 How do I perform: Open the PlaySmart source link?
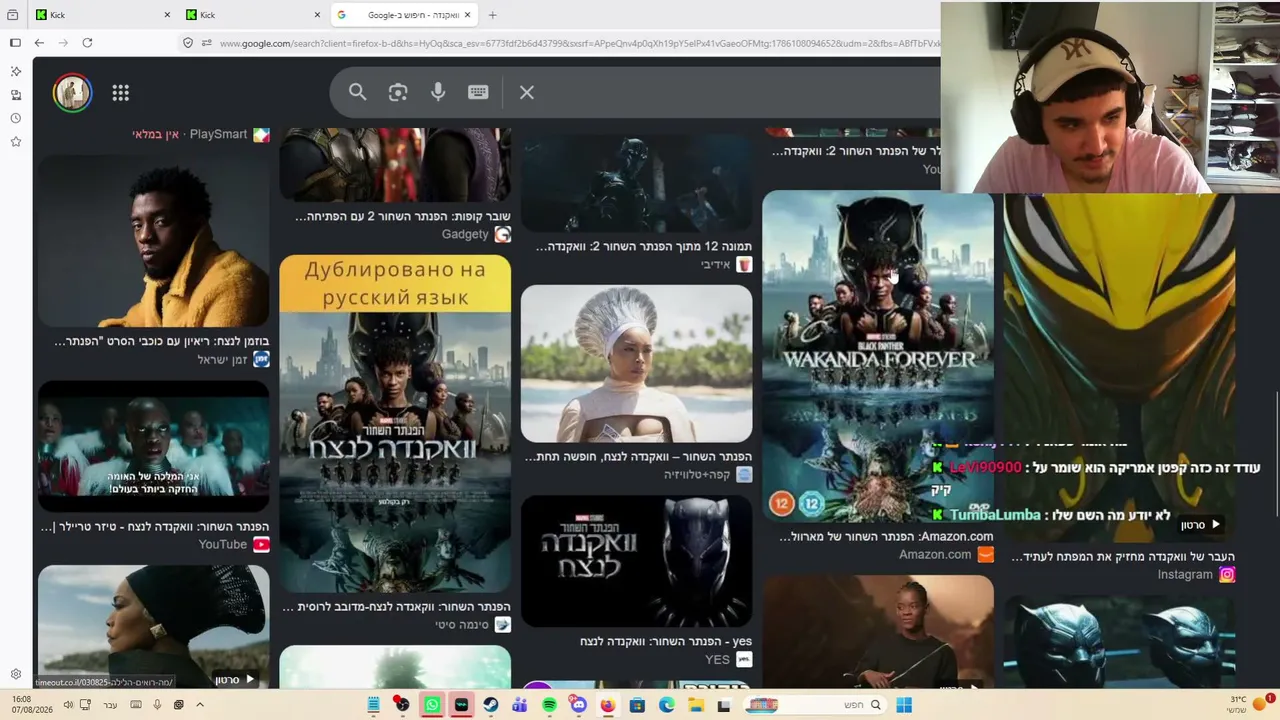[x=230, y=135]
